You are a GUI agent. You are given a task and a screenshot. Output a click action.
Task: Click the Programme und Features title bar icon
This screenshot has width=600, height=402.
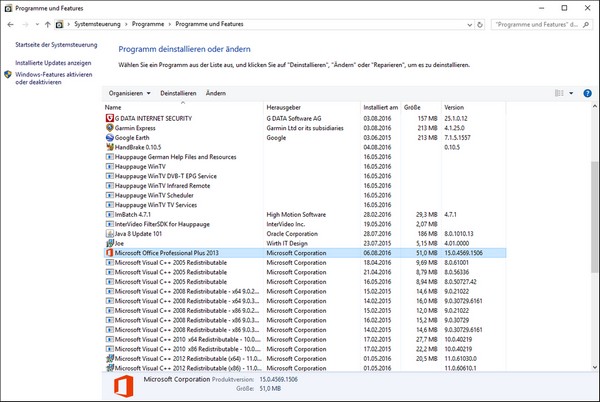pos(8,8)
